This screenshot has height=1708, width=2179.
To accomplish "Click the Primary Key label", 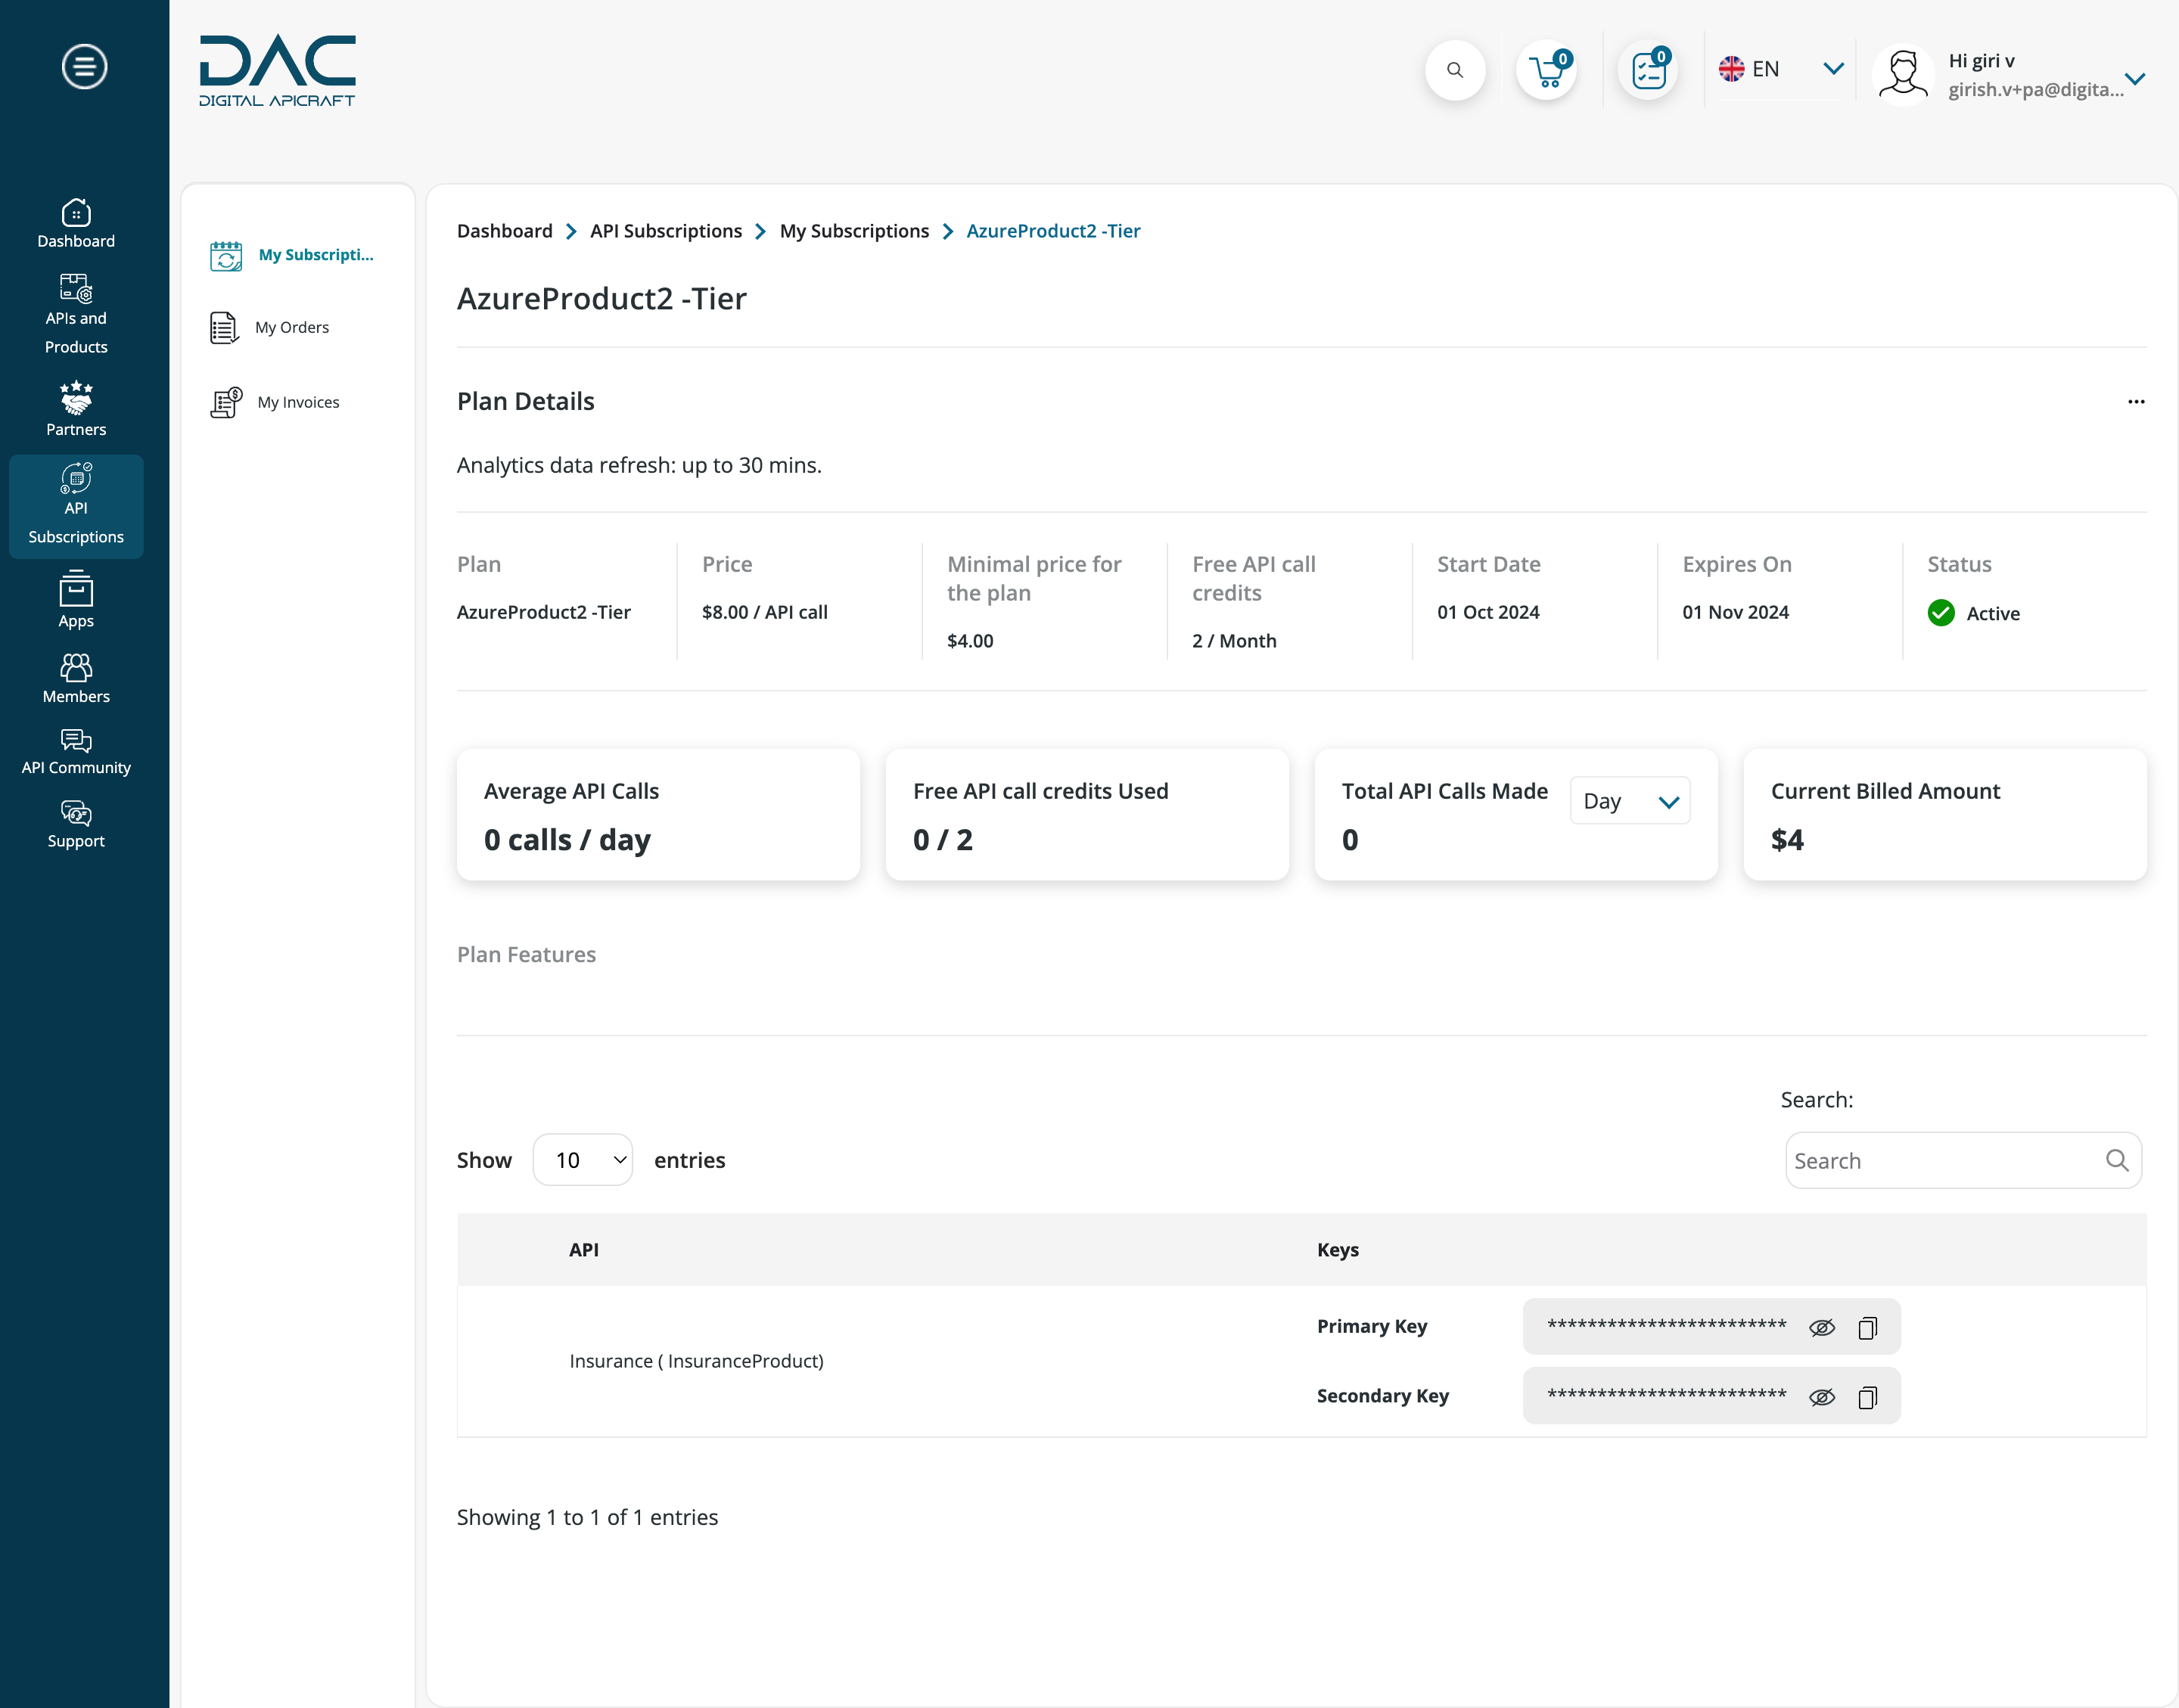I will [x=1371, y=1327].
